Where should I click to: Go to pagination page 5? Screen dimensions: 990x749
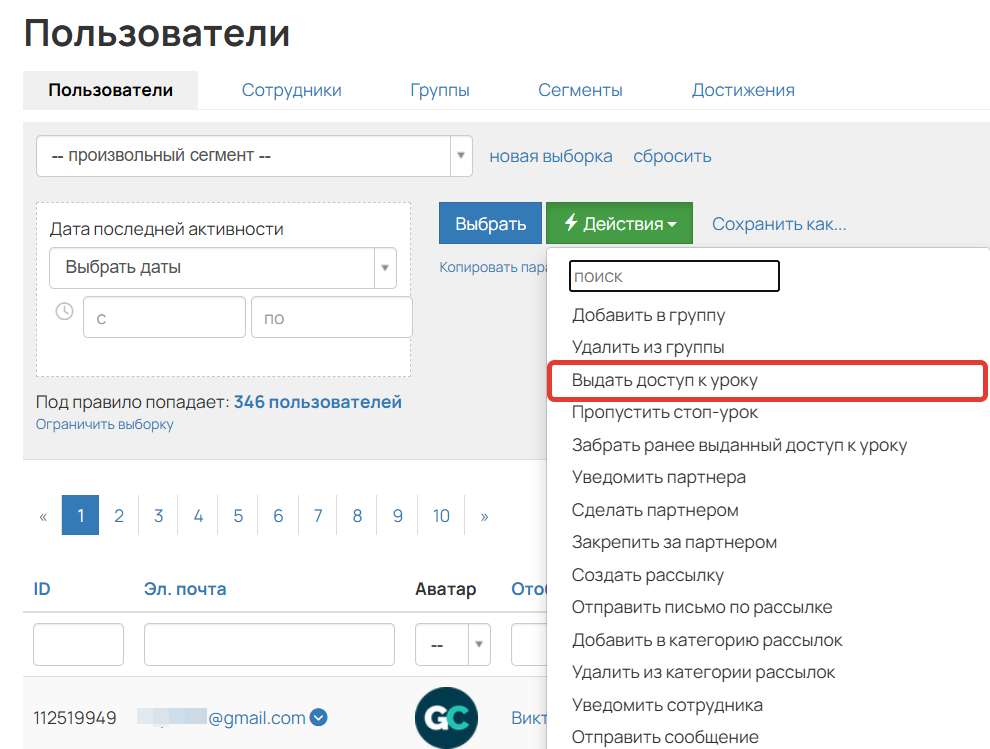click(x=238, y=516)
